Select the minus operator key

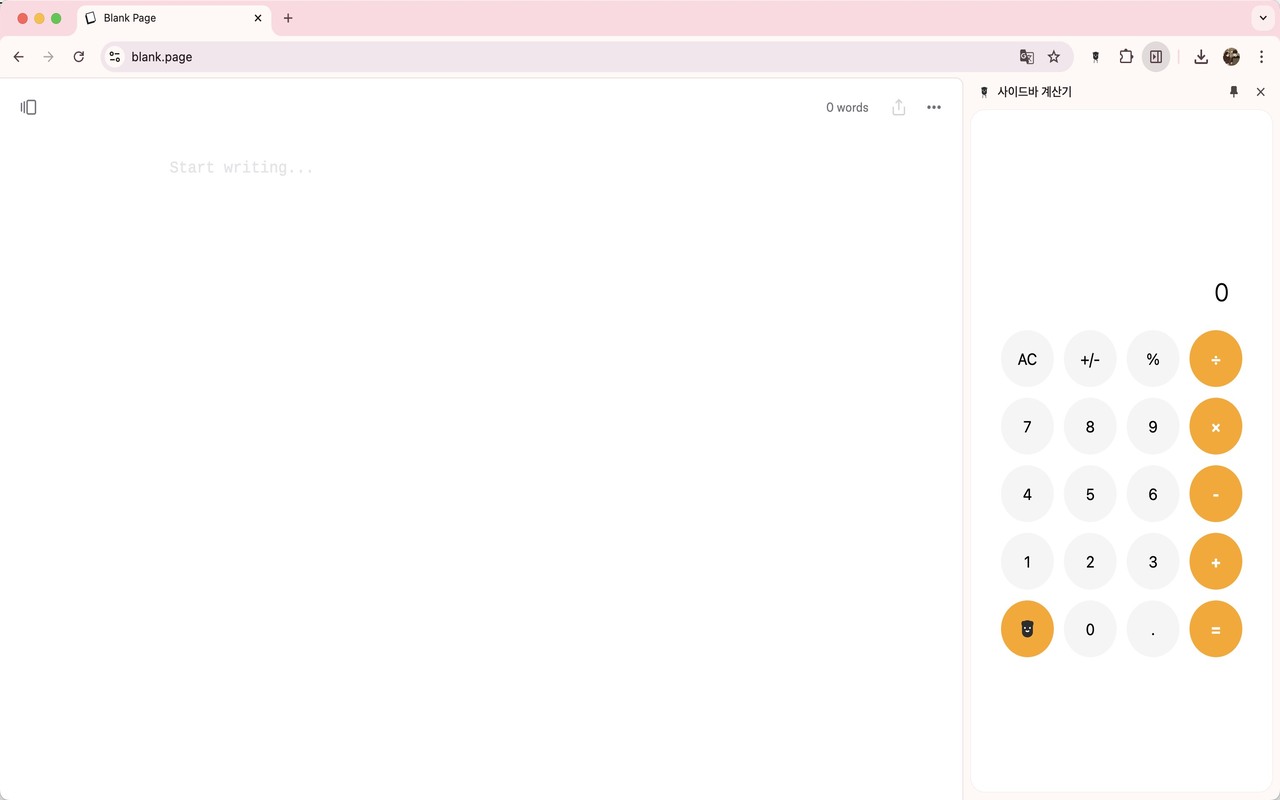[x=1216, y=494]
